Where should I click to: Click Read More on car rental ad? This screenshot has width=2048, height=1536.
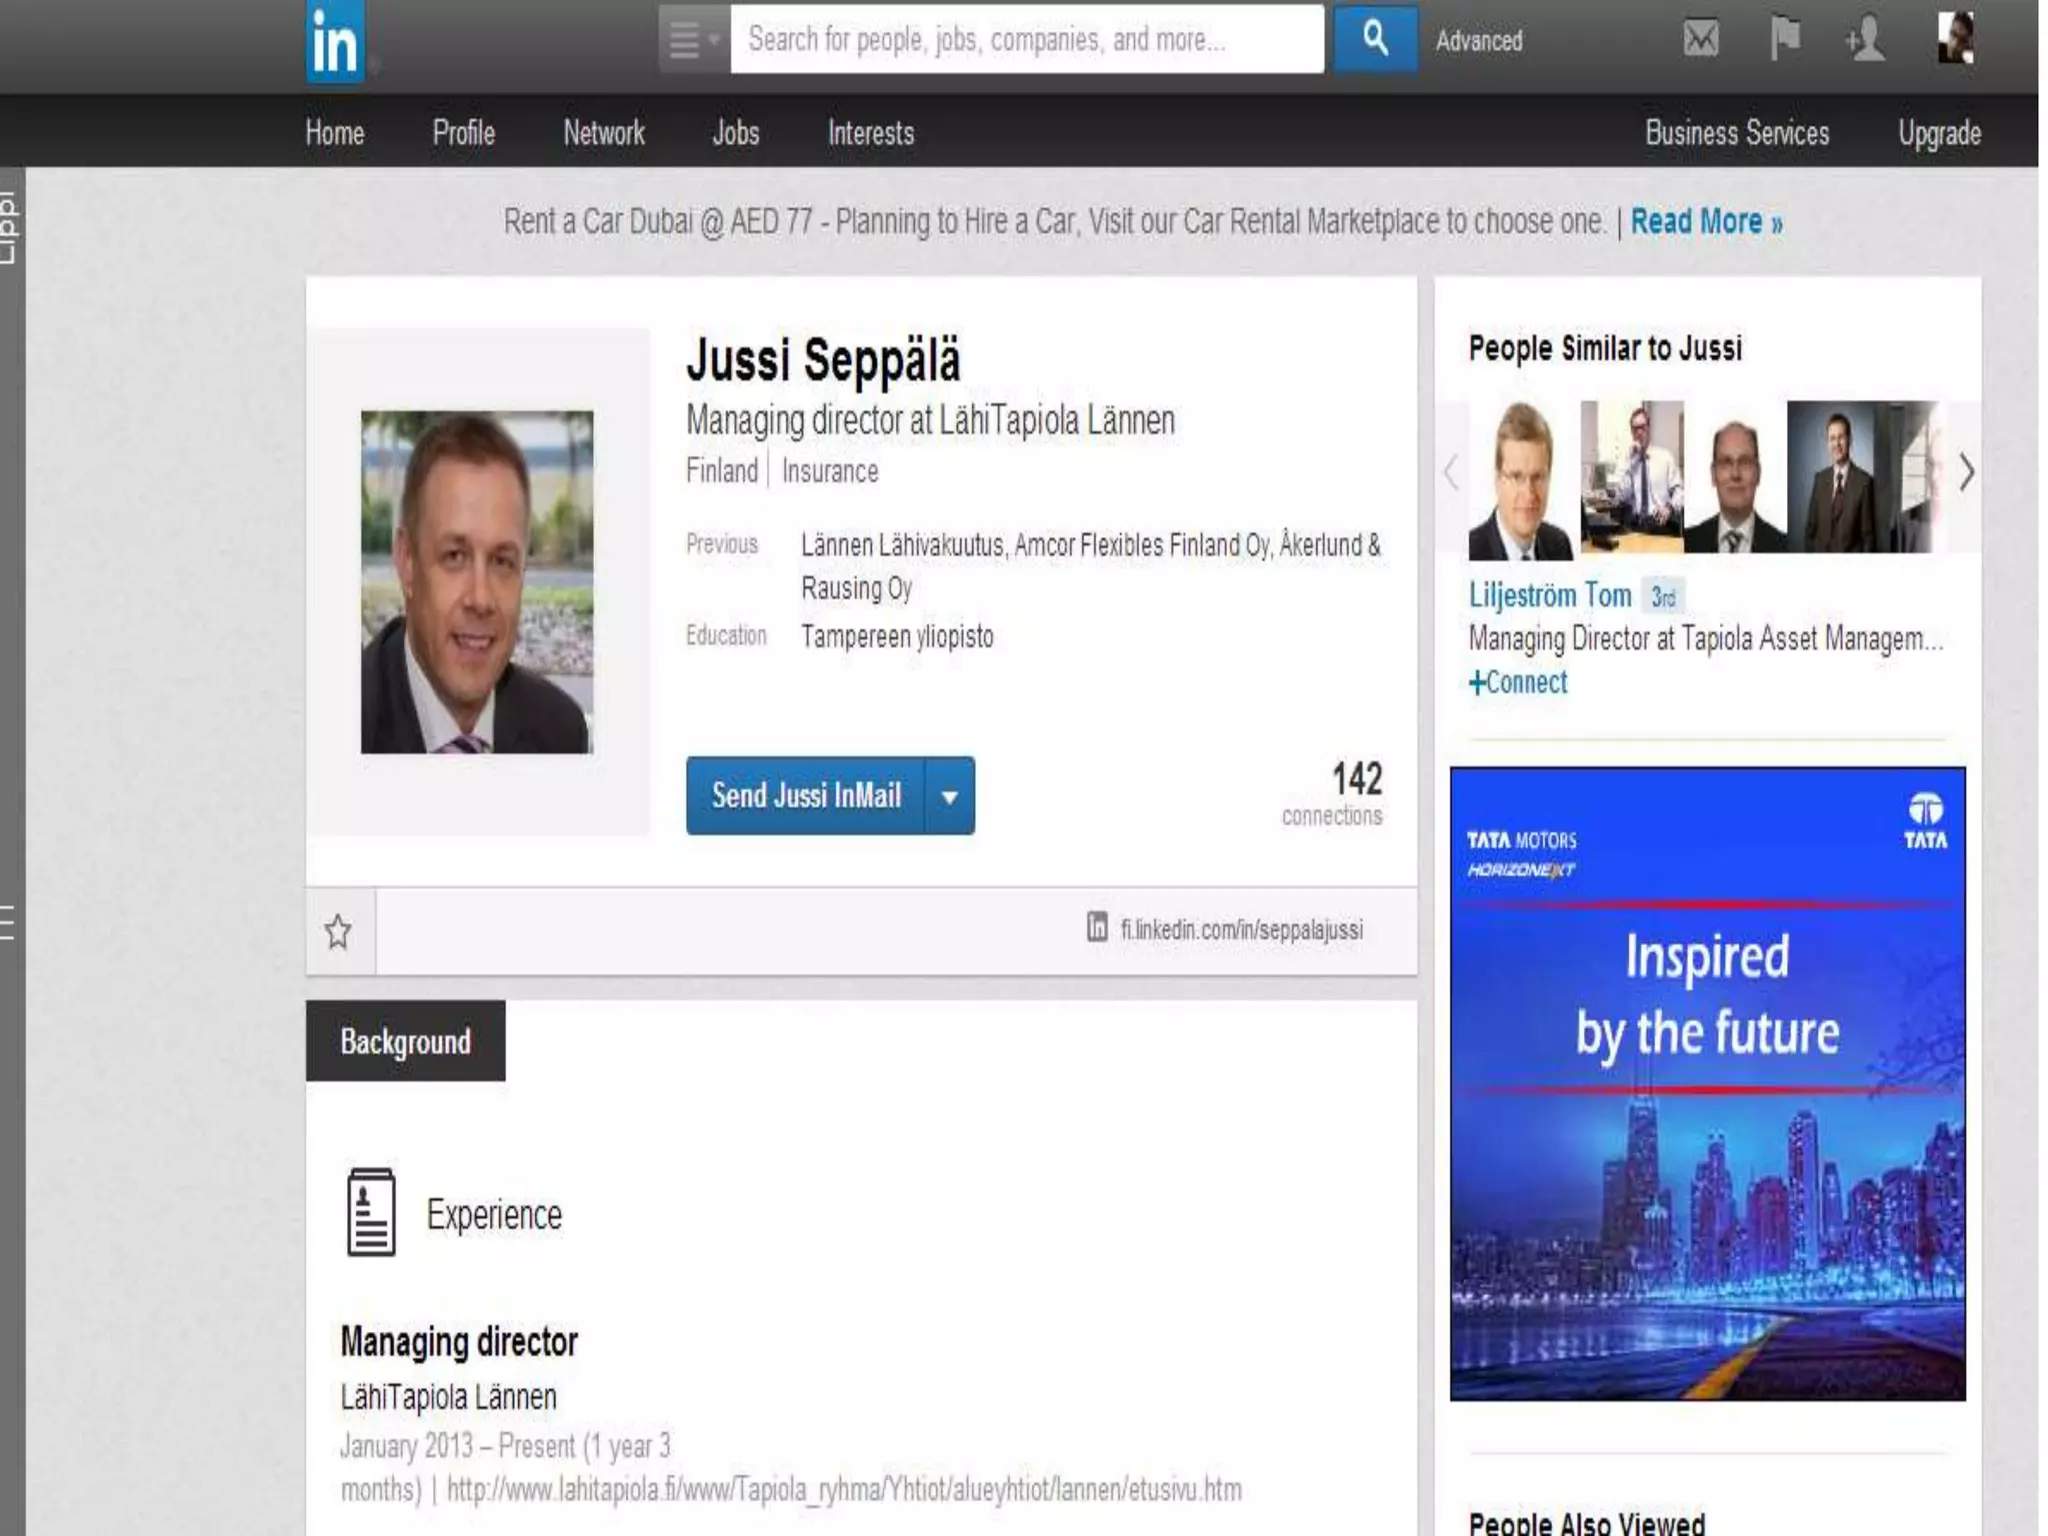[1706, 221]
